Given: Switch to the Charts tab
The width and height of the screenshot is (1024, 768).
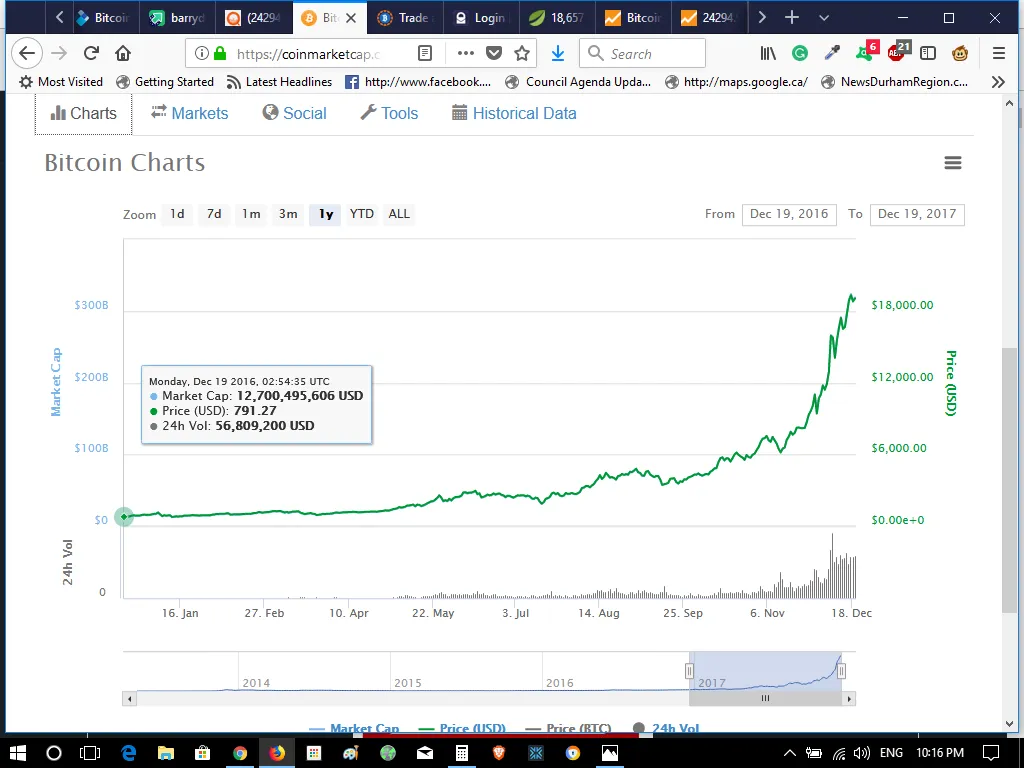Looking at the screenshot, I should point(84,114).
